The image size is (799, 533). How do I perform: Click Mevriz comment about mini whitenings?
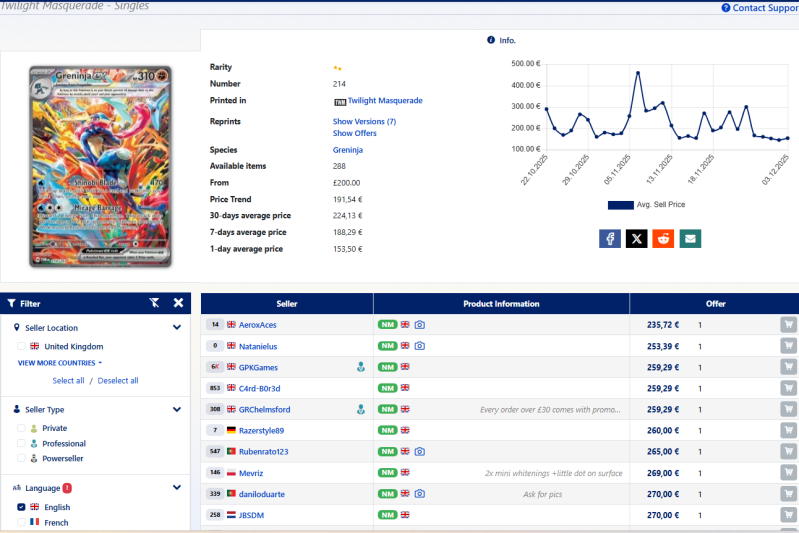coord(553,473)
